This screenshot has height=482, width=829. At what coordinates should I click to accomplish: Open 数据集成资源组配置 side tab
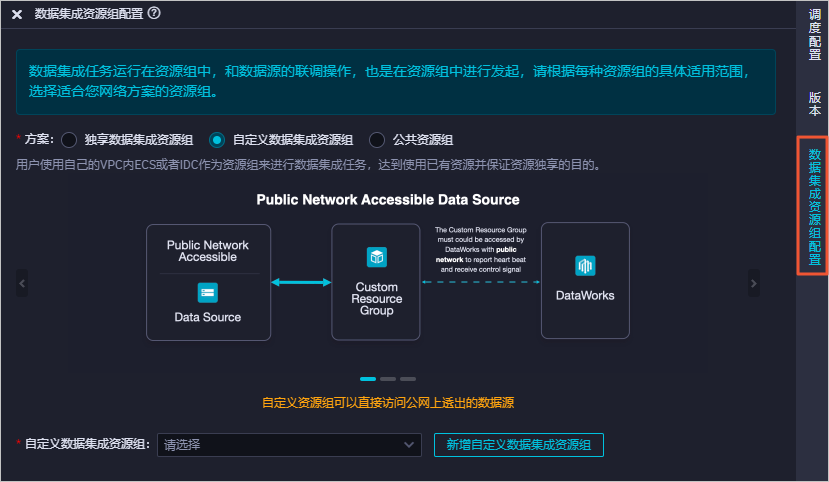tap(814, 206)
